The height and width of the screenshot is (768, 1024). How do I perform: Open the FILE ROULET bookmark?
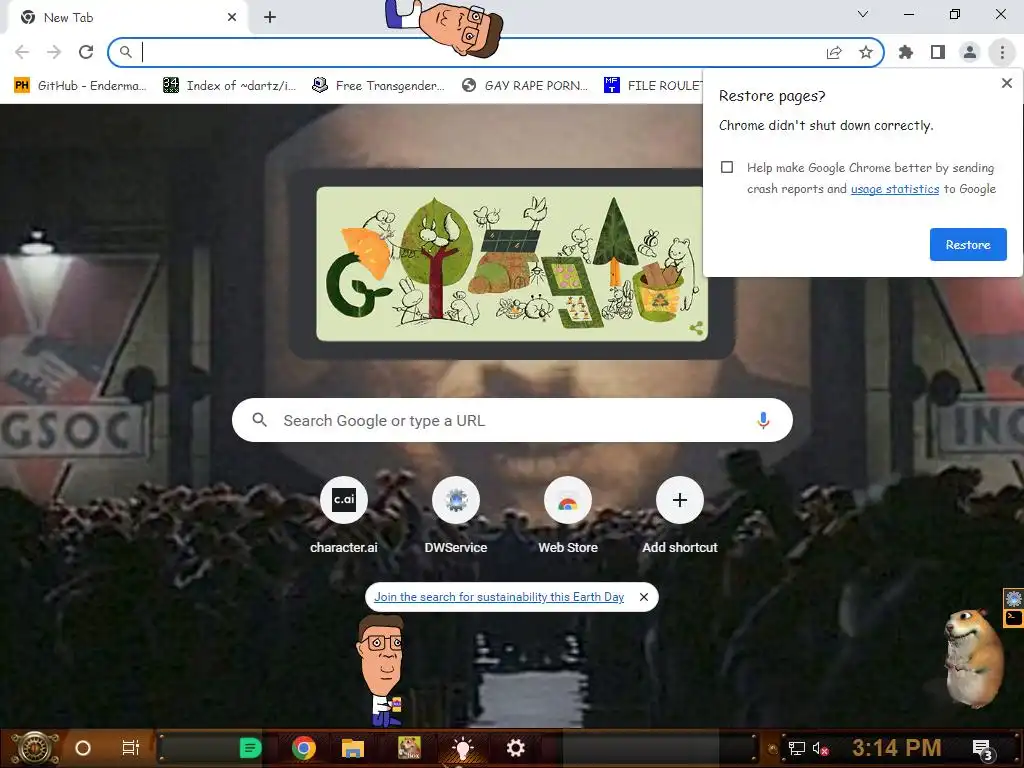(653, 86)
